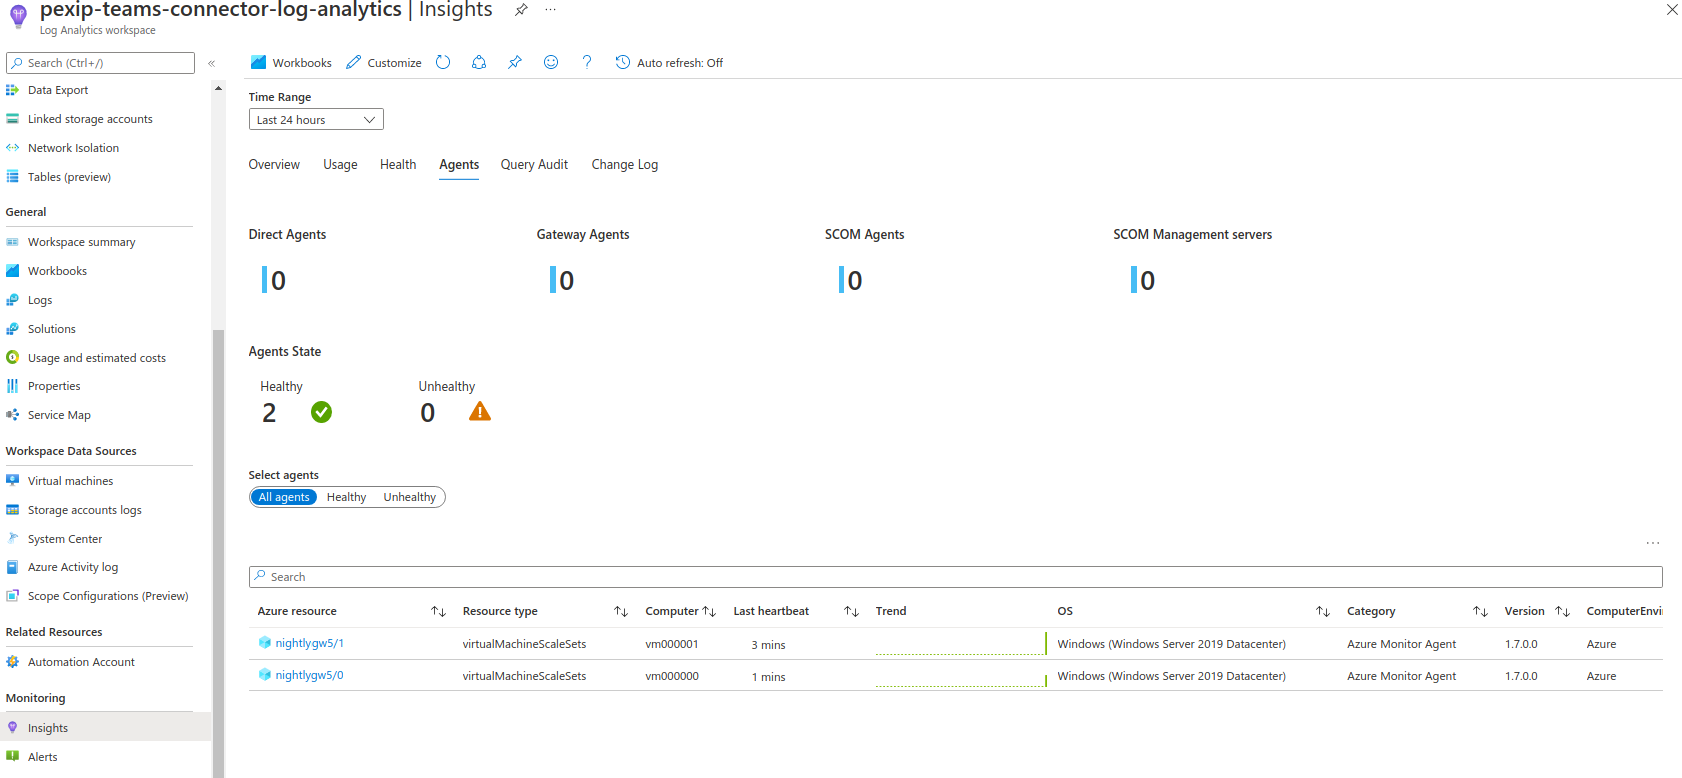Viewport: 1682px width, 778px height.
Task: Switch to the Health tab
Action: 398,165
